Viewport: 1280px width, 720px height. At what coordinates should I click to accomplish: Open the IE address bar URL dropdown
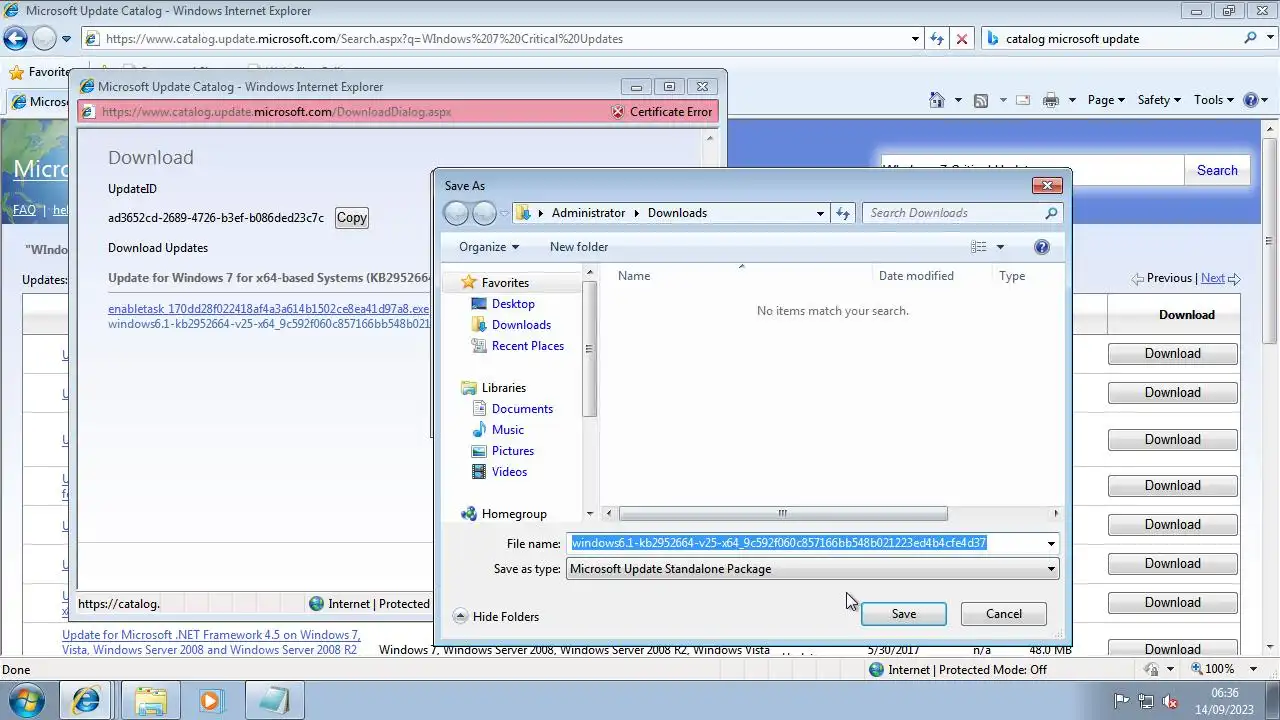pos(915,39)
